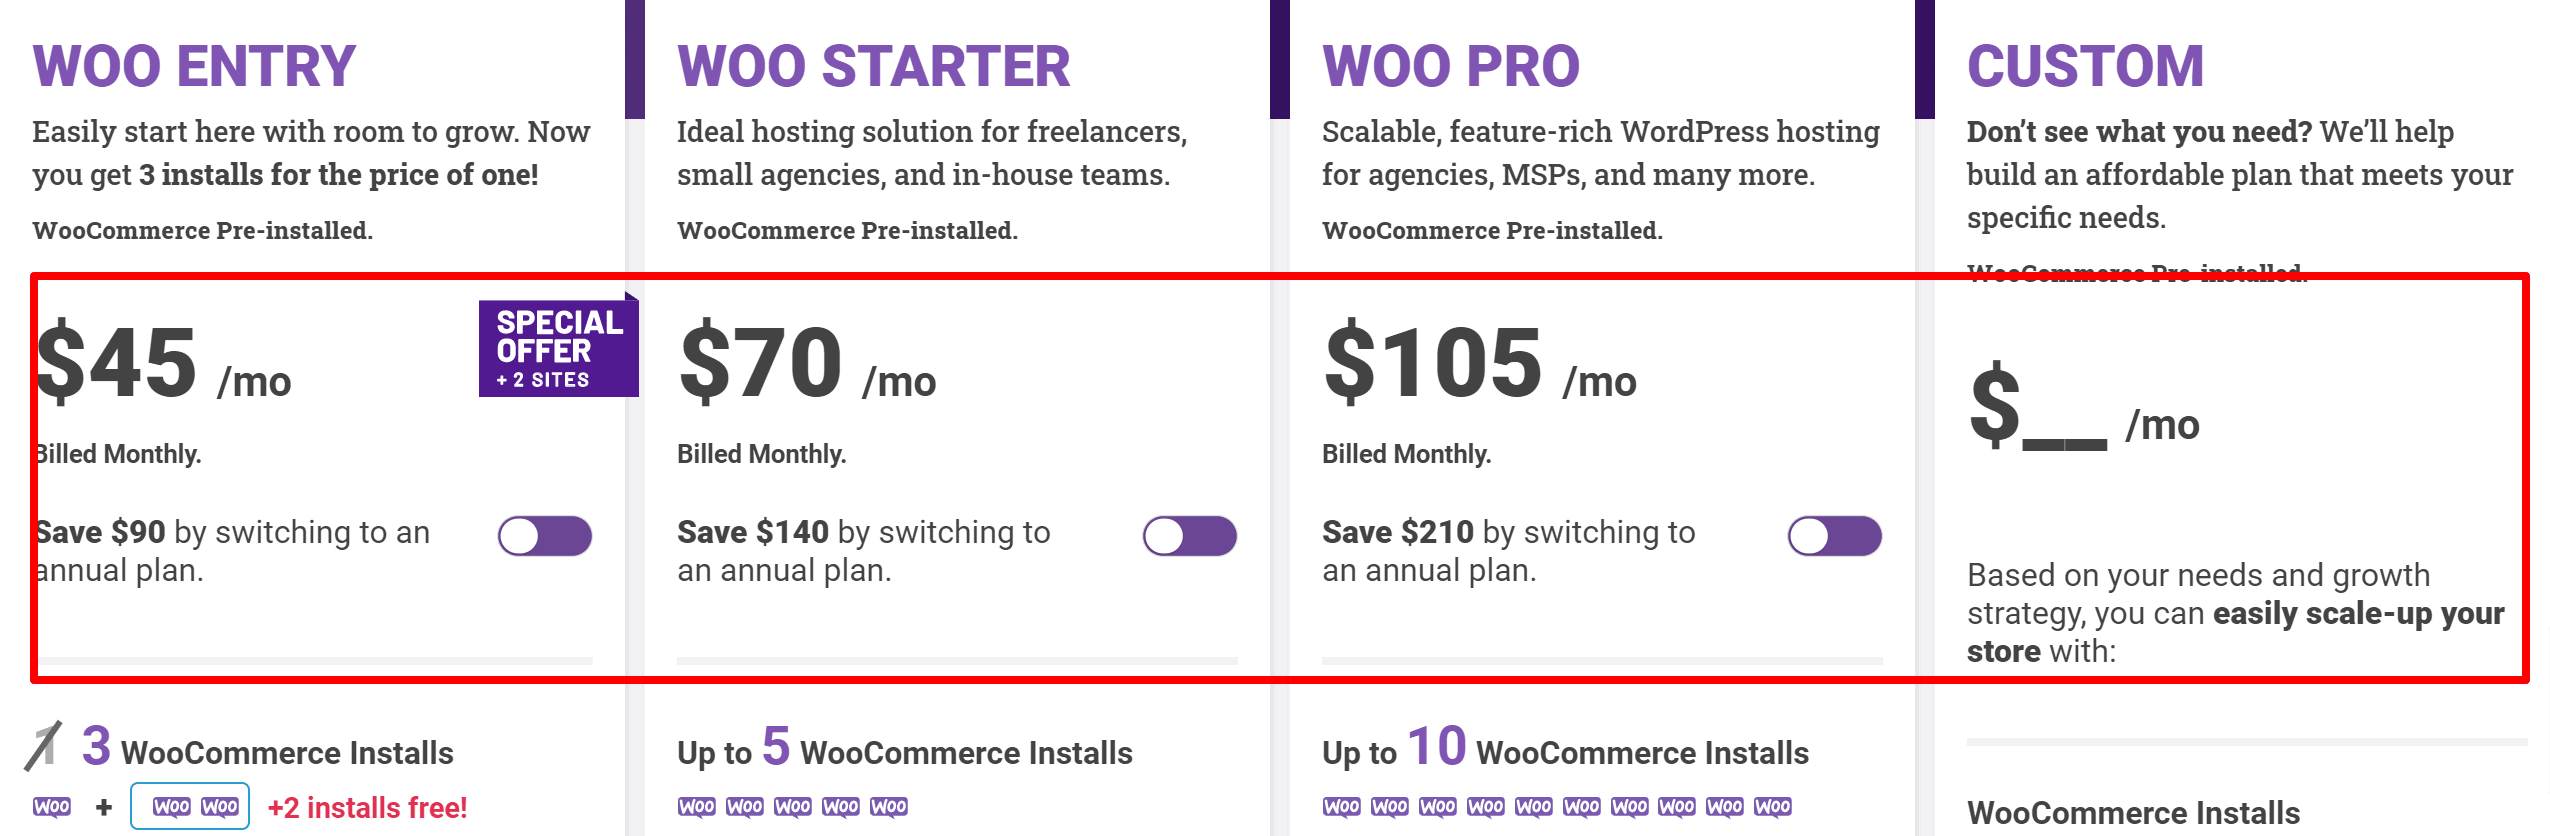2550x836 pixels.
Task: Click the $105 /mo price
Action: (x=1479, y=363)
